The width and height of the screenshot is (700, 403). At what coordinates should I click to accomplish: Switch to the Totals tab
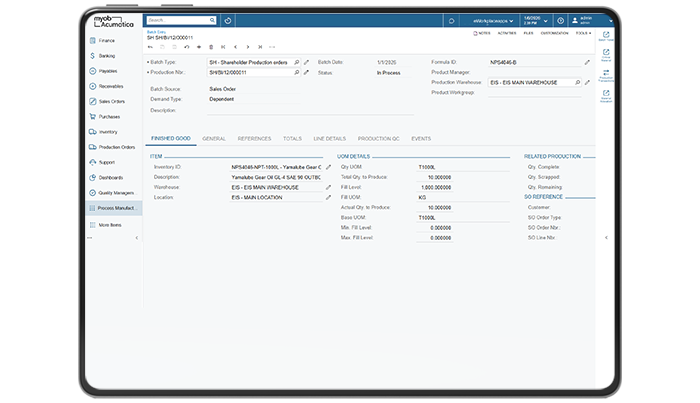tap(292, 139)
